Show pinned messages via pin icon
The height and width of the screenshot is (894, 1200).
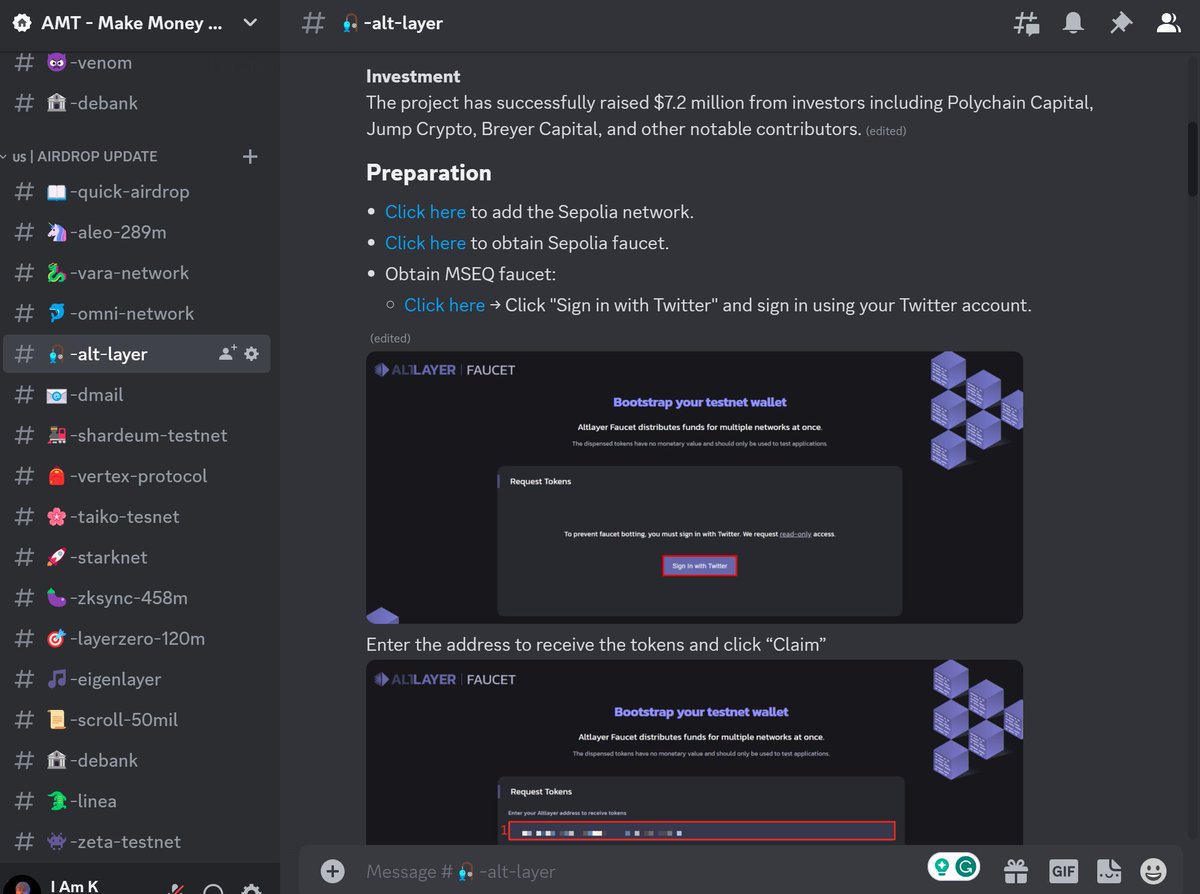click(1121, 23)
